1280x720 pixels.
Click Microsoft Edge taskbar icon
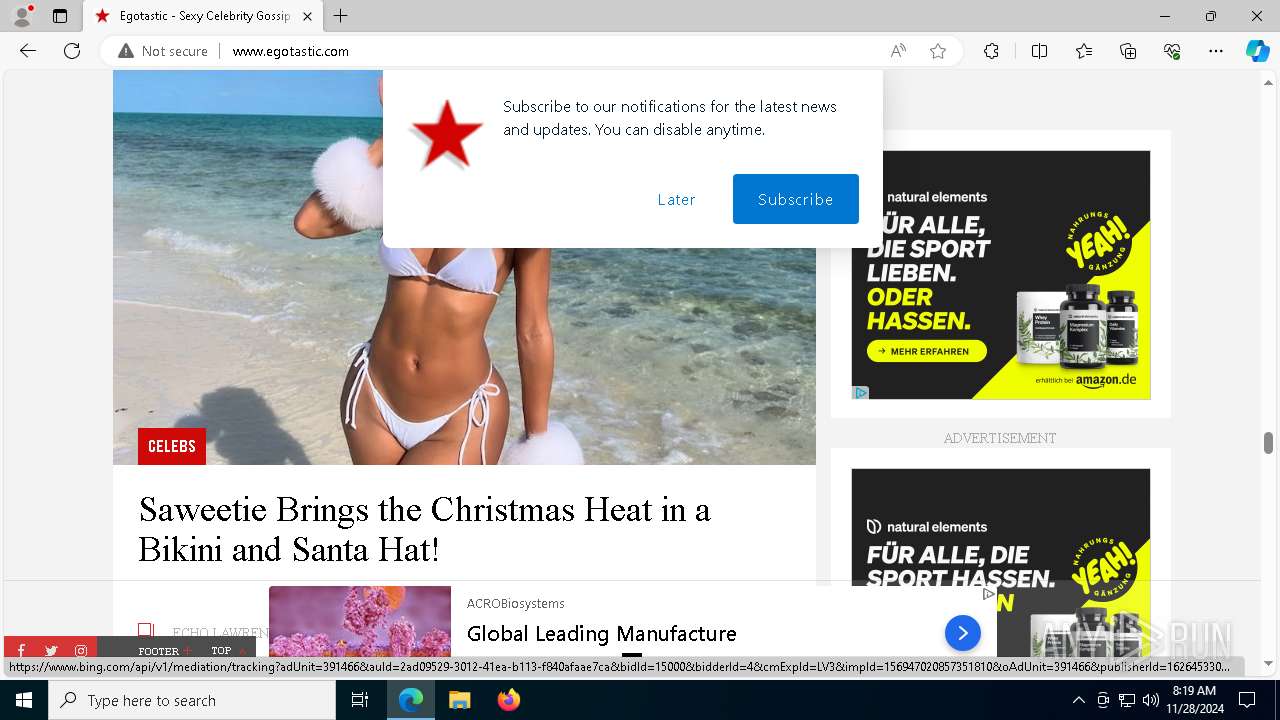click(411, 700)
